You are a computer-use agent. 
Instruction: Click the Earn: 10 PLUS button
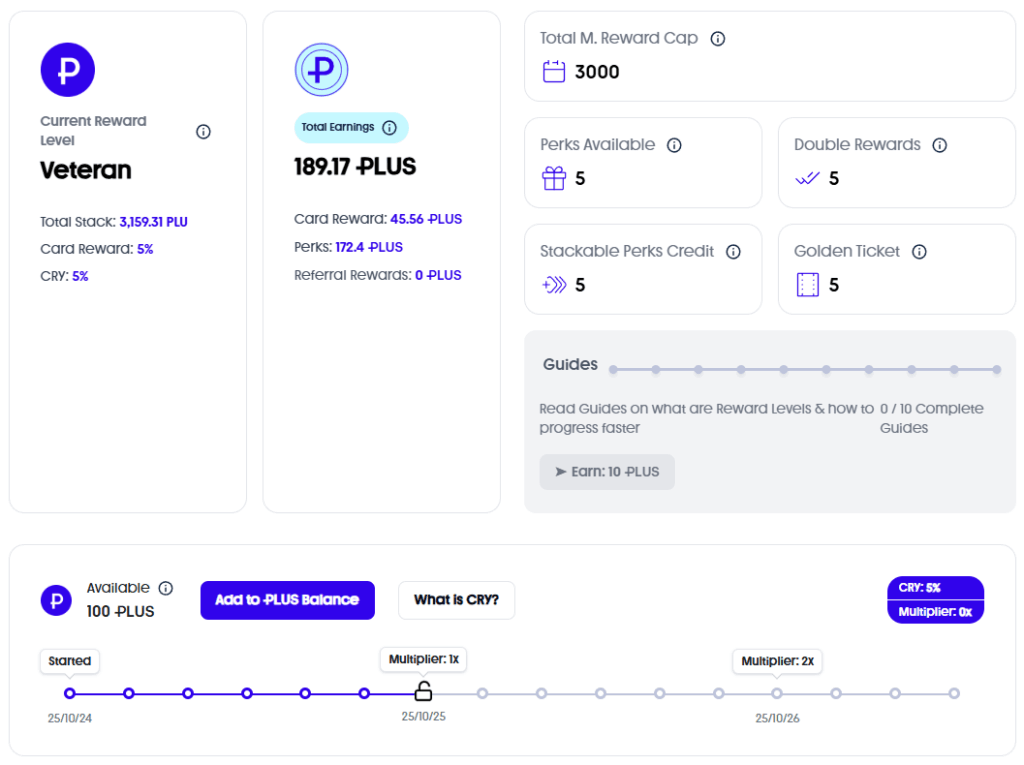click(607, 472)
